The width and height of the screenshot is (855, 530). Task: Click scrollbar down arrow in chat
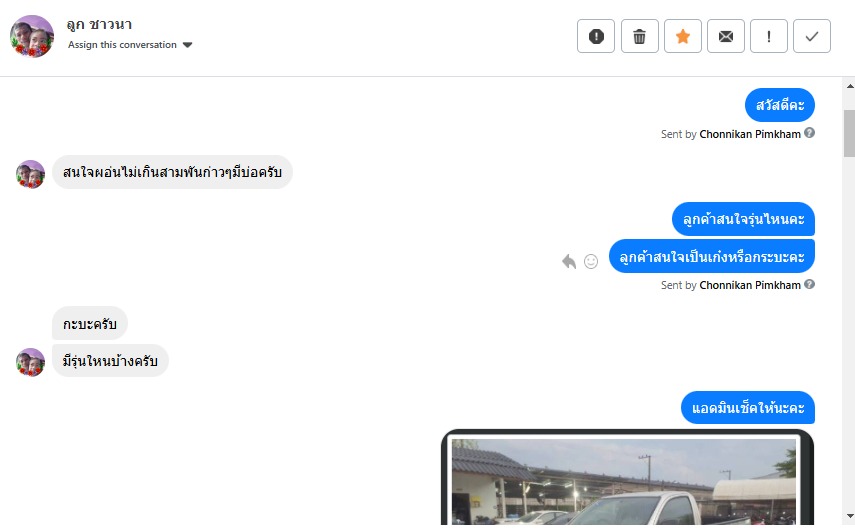coord(850,515)
